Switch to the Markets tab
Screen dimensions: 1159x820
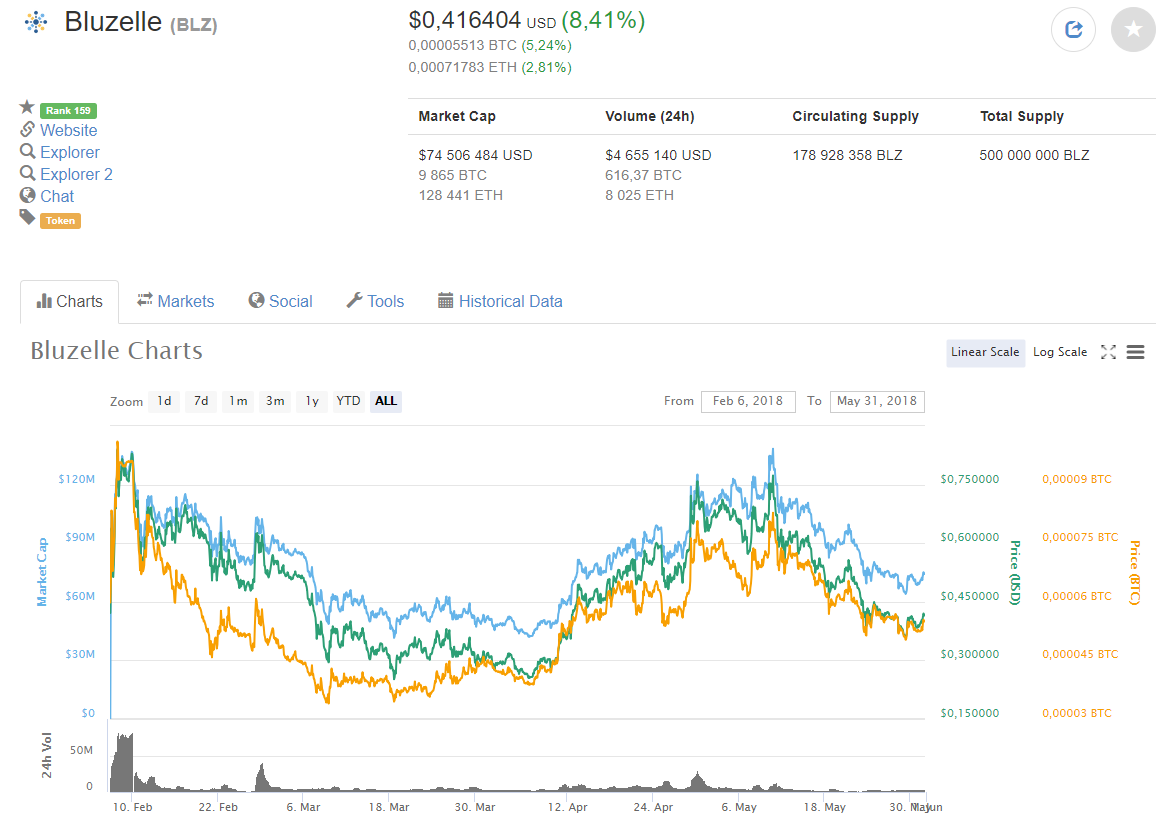[x=175, y=302]
